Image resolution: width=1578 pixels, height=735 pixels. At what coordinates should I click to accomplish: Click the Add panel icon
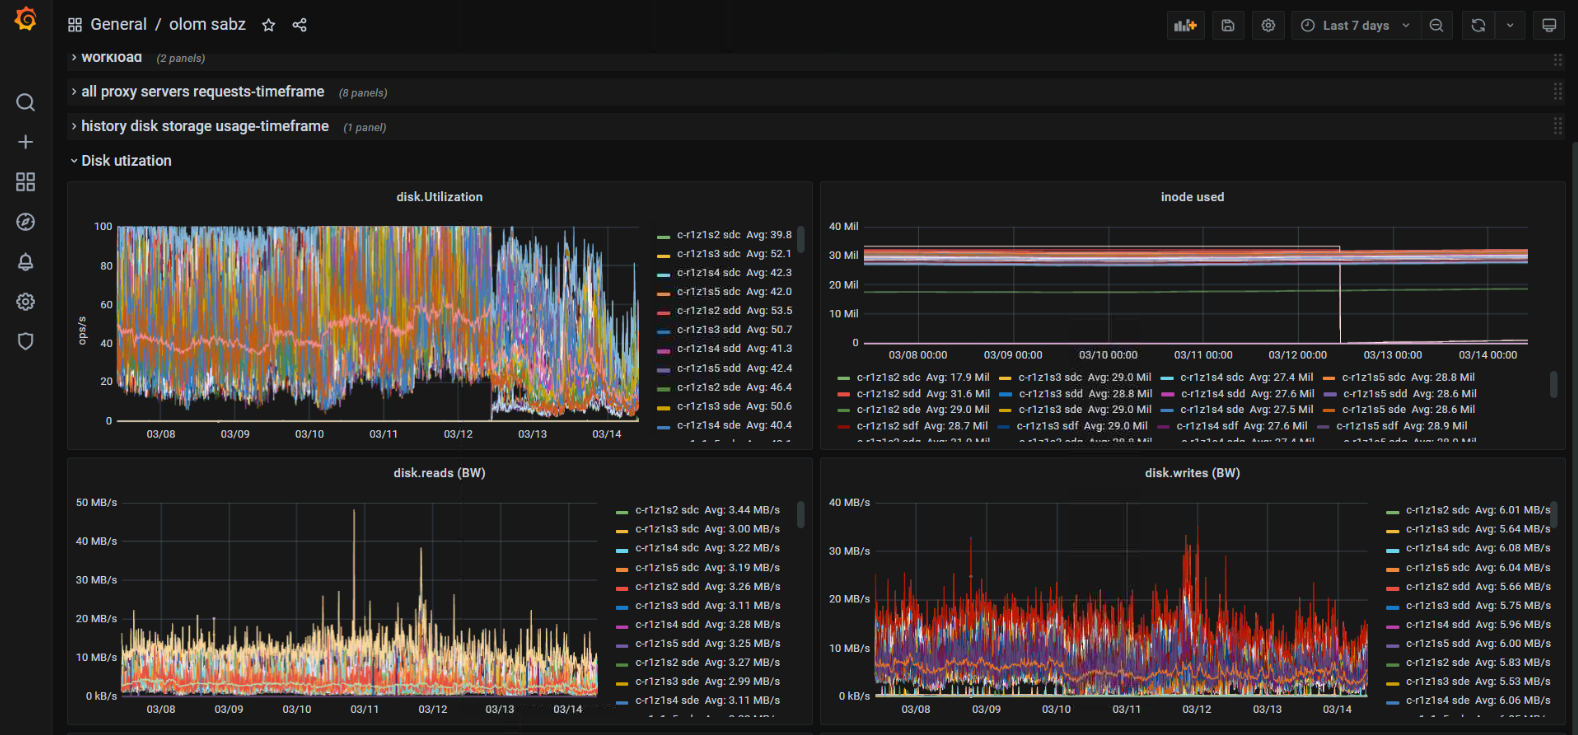pos(1185,26)
